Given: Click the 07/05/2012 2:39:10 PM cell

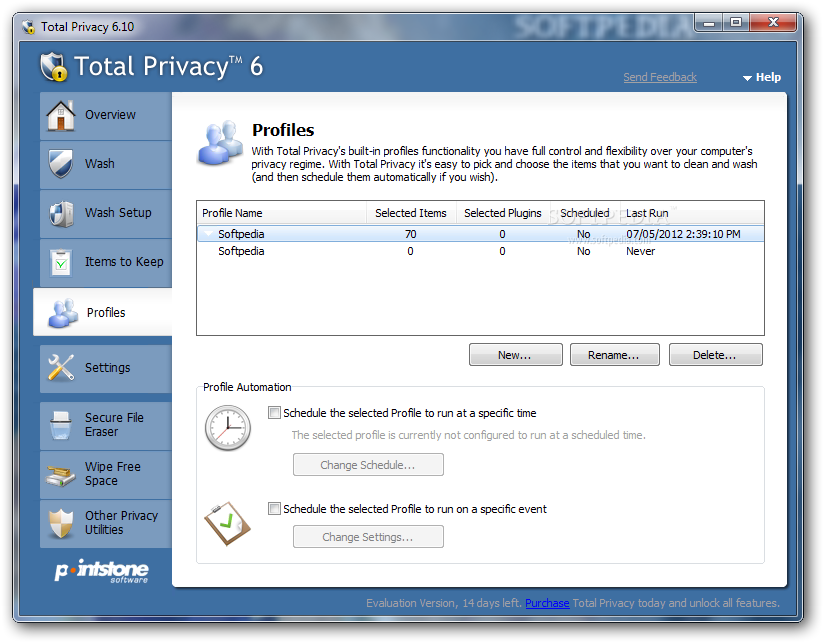Looking at the screenshot, I should point(683,234).
